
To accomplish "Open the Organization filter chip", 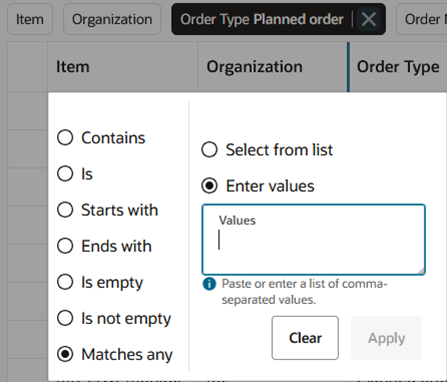I will point(112,19).
